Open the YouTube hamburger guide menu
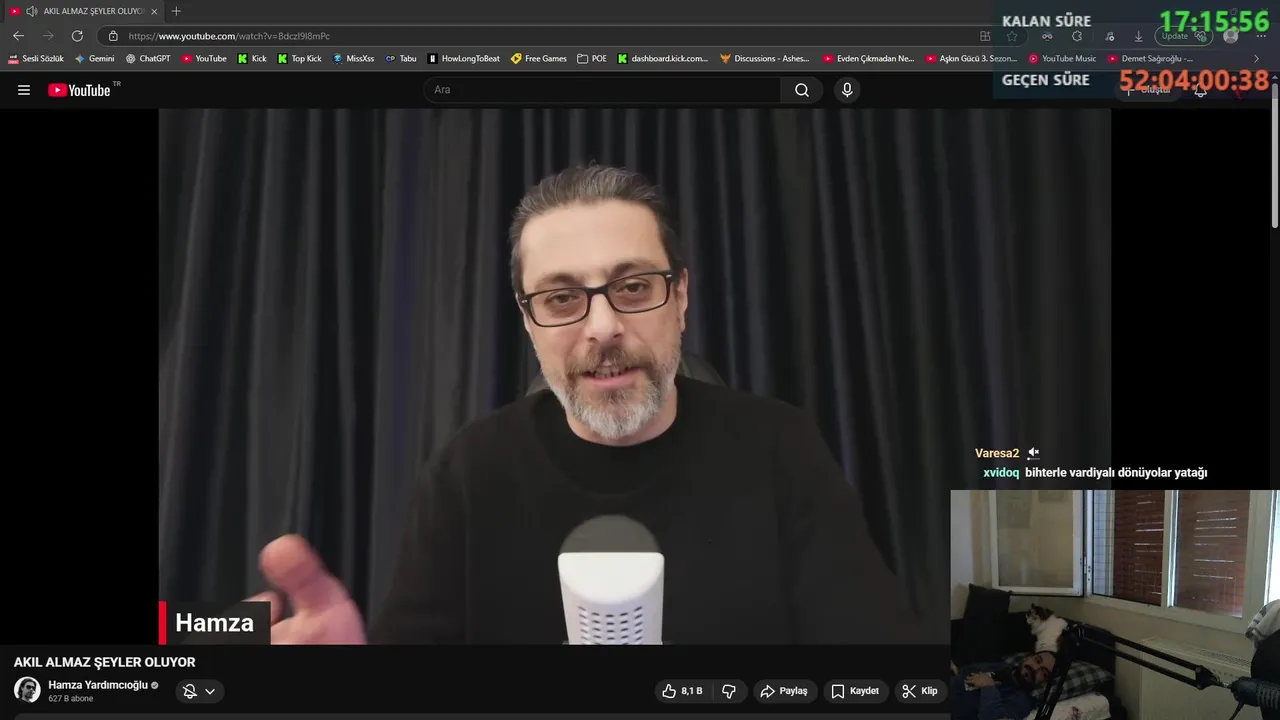Screen dimensions: 1280x720 (x=24, y=90)
